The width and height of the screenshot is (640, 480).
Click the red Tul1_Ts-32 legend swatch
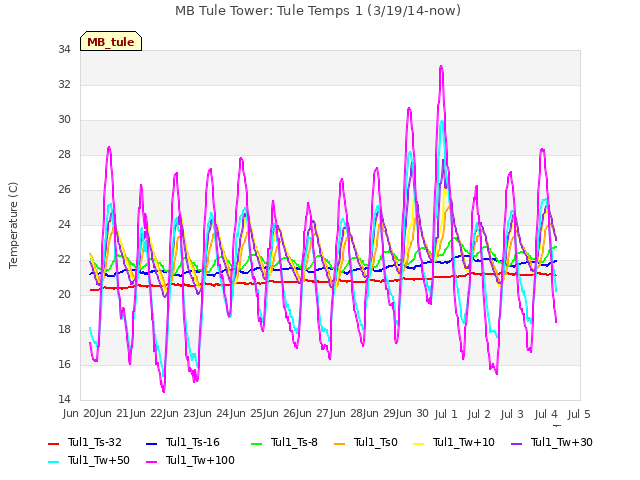point(54,443)
